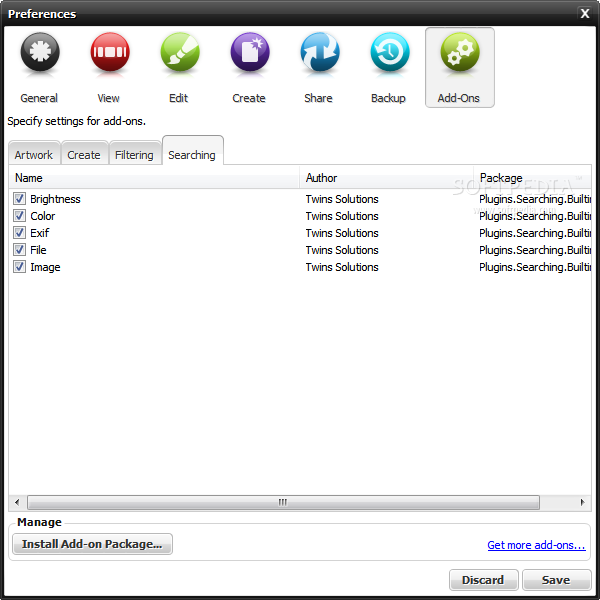
Task: Select the Image row name text
Action: pyautogui.click(x=45, y=267)
